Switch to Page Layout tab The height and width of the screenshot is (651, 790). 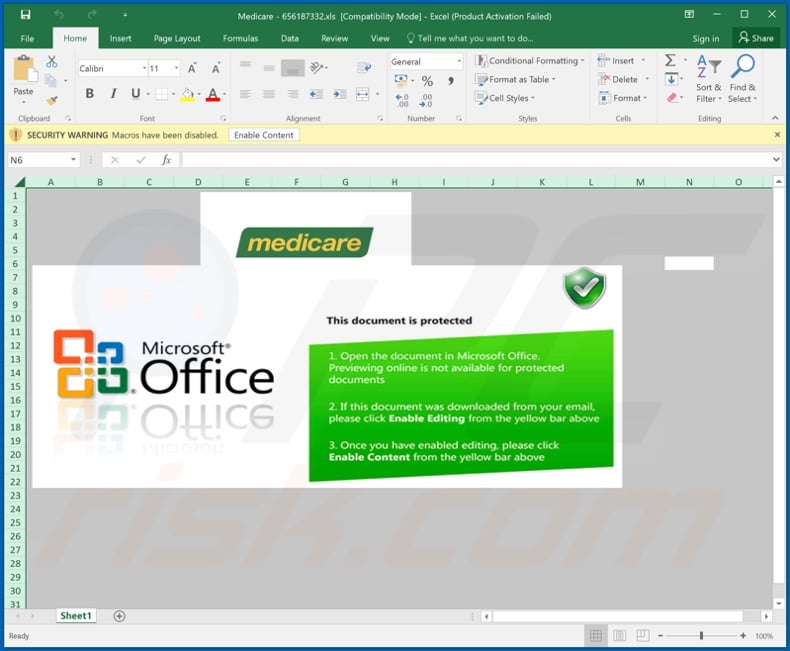pyautogui.click(x=177, y=38)
